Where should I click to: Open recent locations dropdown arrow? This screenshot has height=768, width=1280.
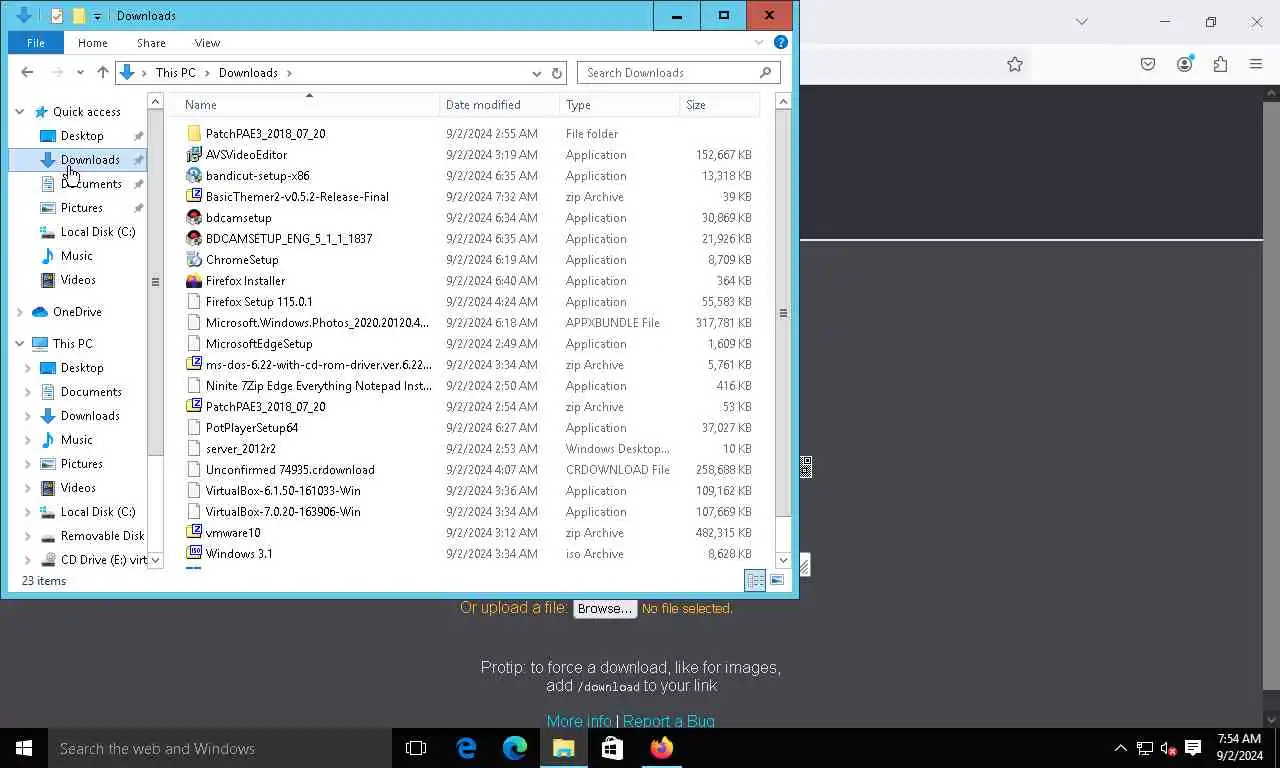(x=80, y=73)
